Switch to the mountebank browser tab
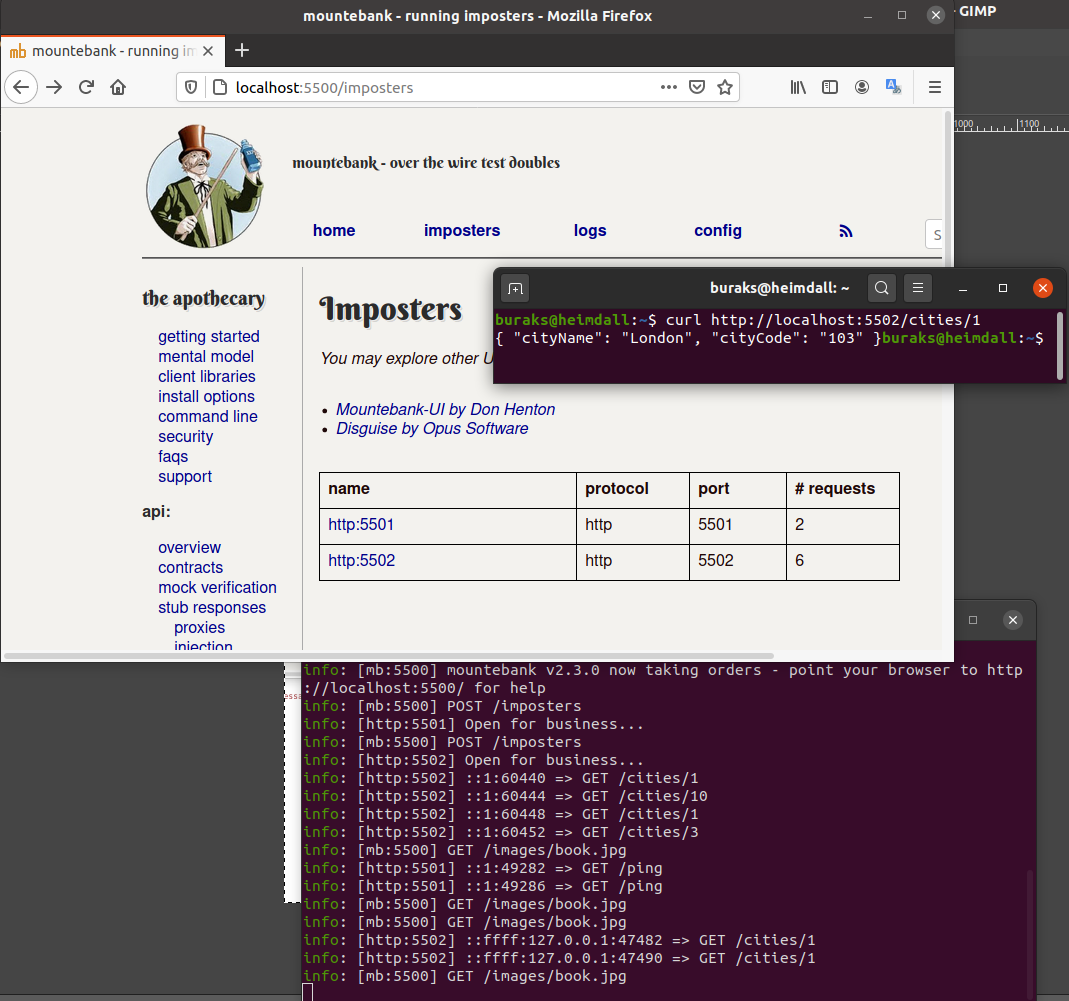Image resolution: width=1069 pixels, height=1001 pixels. tap(110, 51)
